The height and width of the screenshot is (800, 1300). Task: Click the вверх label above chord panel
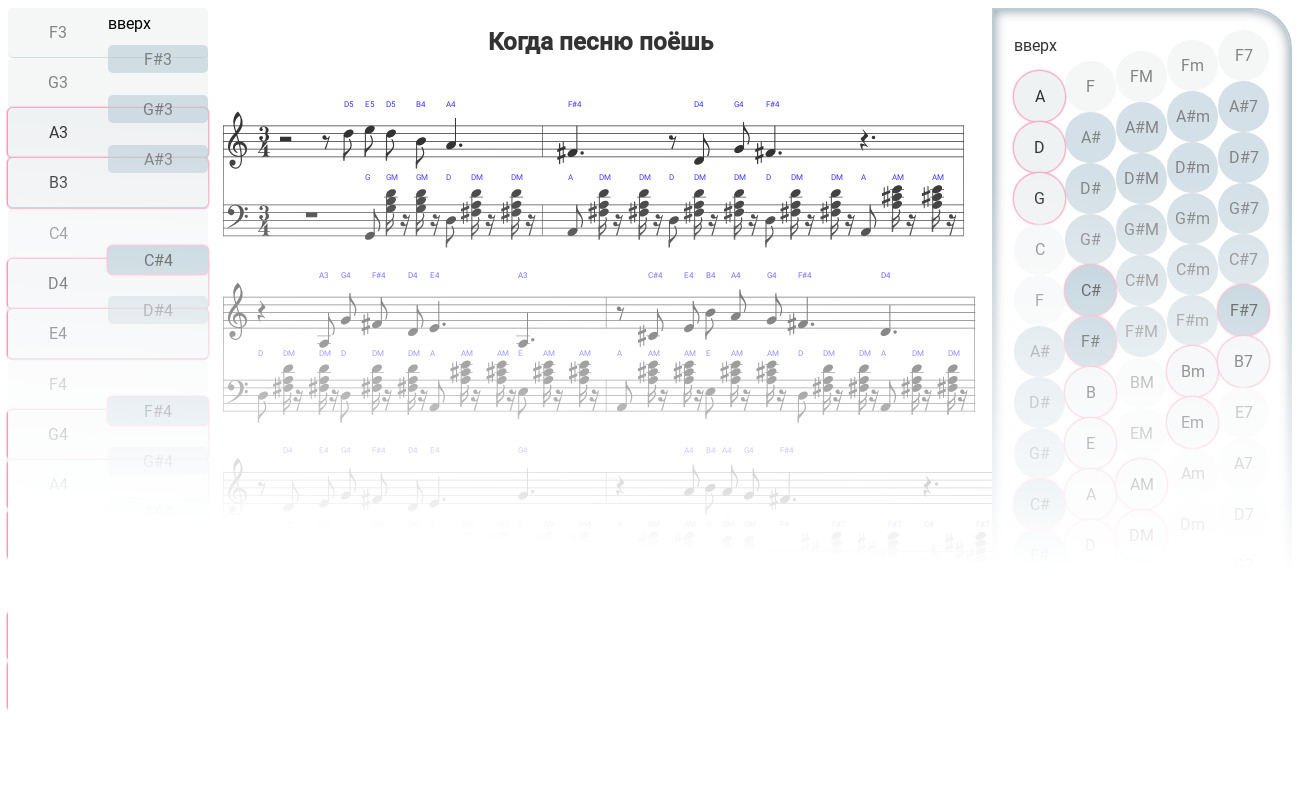point(1035,45)
